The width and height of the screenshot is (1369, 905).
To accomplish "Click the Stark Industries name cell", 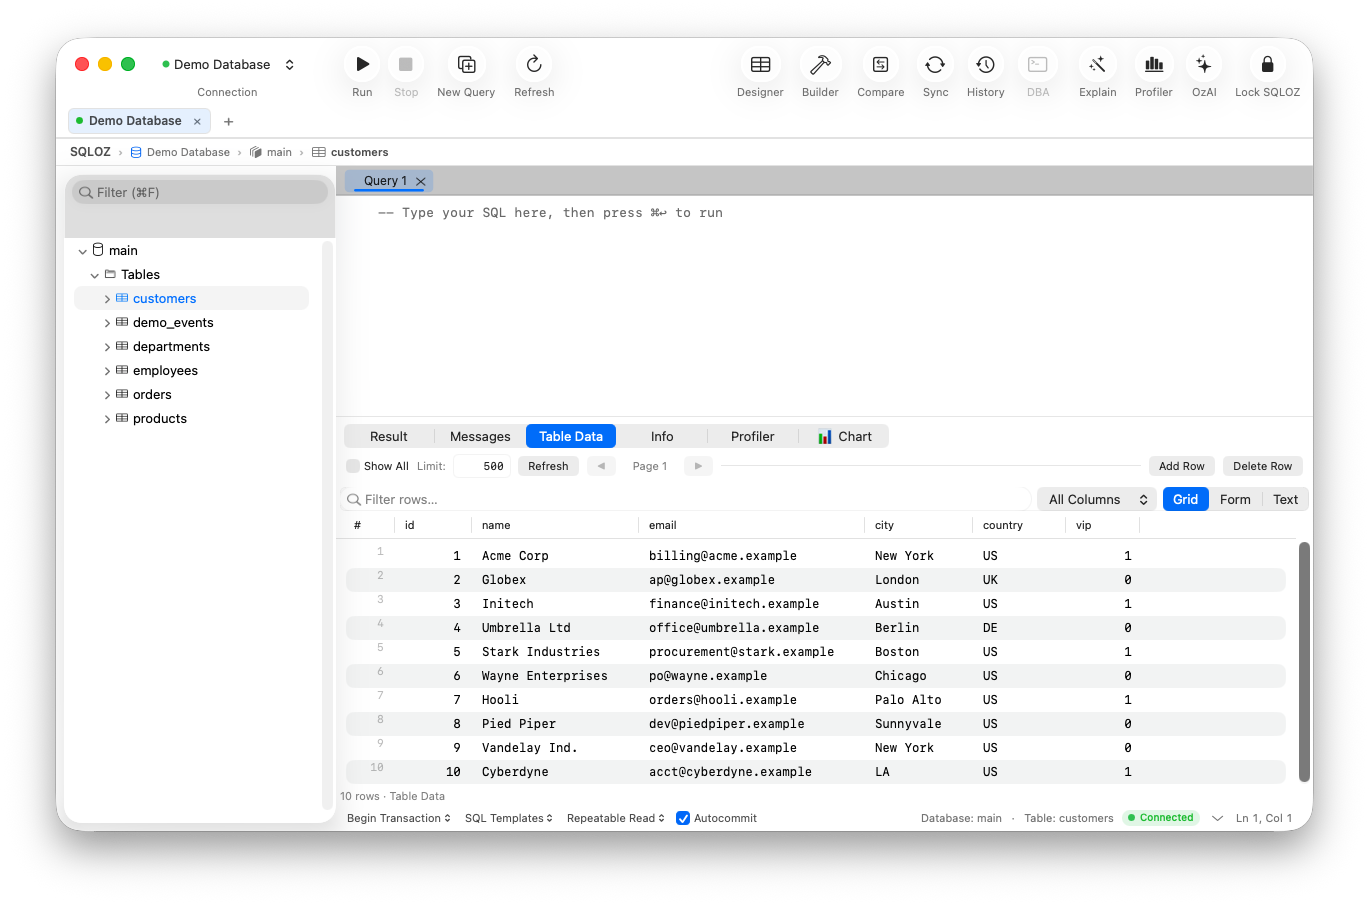I will [x=541, y=652].
